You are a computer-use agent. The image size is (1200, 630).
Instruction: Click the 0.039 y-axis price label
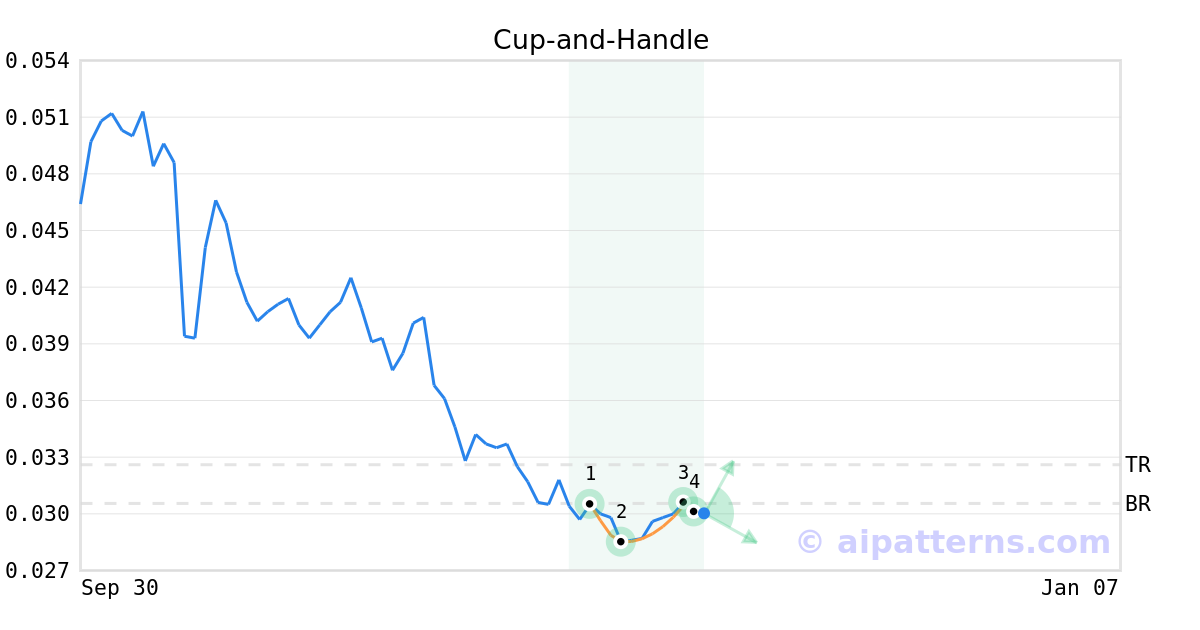coord(37,344)
